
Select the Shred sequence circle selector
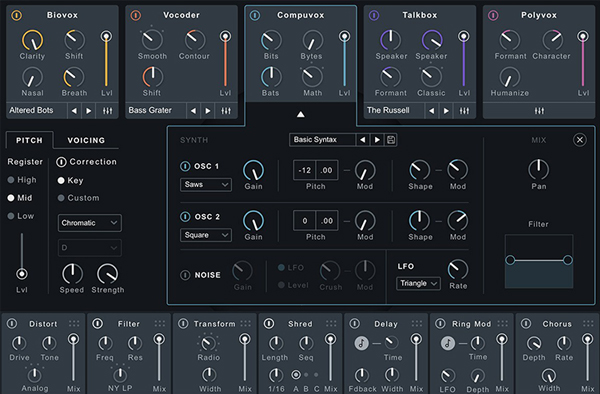pyautogui.click(x=296, y=375)
